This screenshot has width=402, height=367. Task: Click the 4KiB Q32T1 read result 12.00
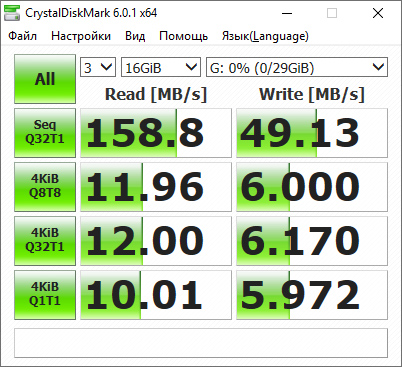[x=156, y=241]
